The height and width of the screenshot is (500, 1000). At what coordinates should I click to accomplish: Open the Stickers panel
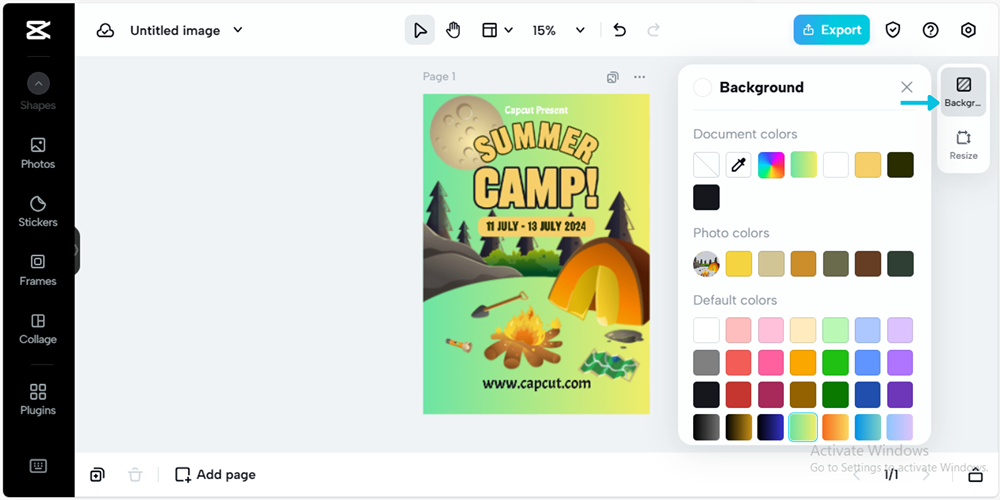(38, 212)
